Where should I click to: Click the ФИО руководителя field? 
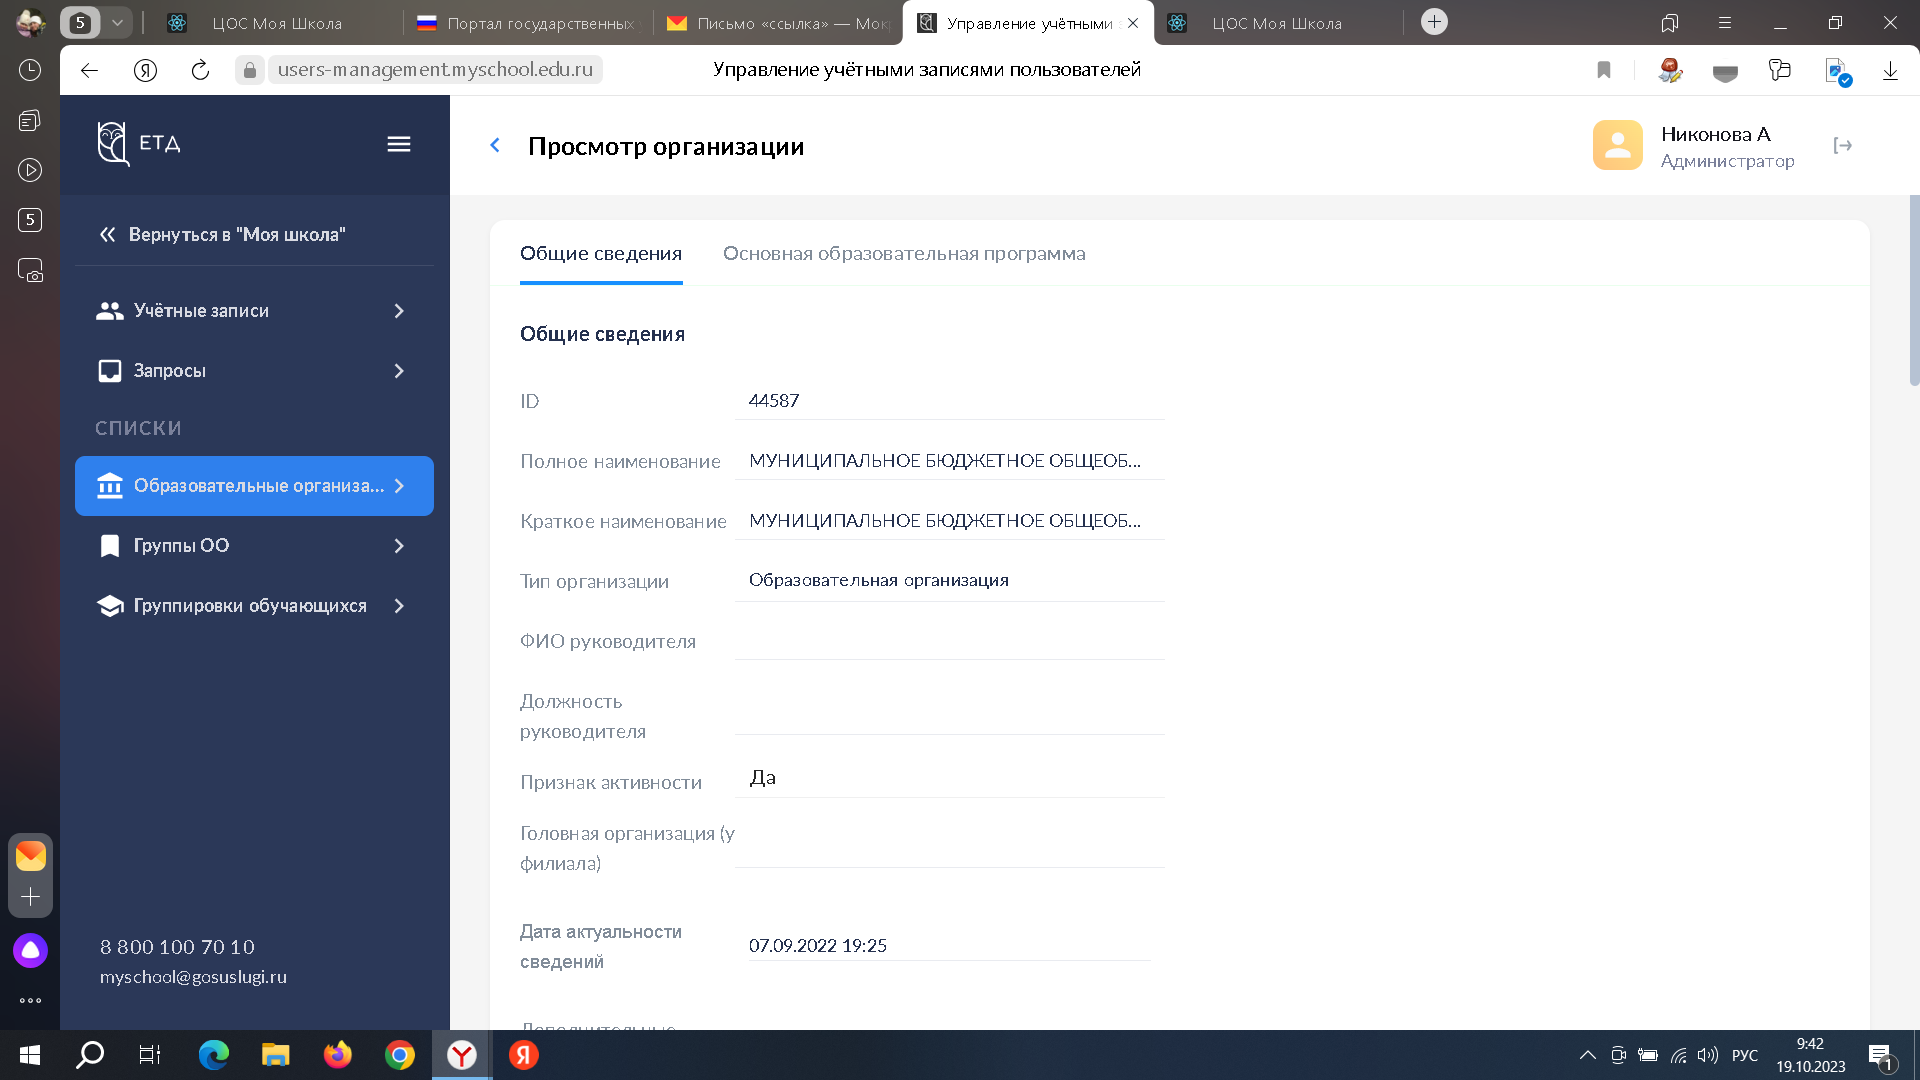pos(948,641)
